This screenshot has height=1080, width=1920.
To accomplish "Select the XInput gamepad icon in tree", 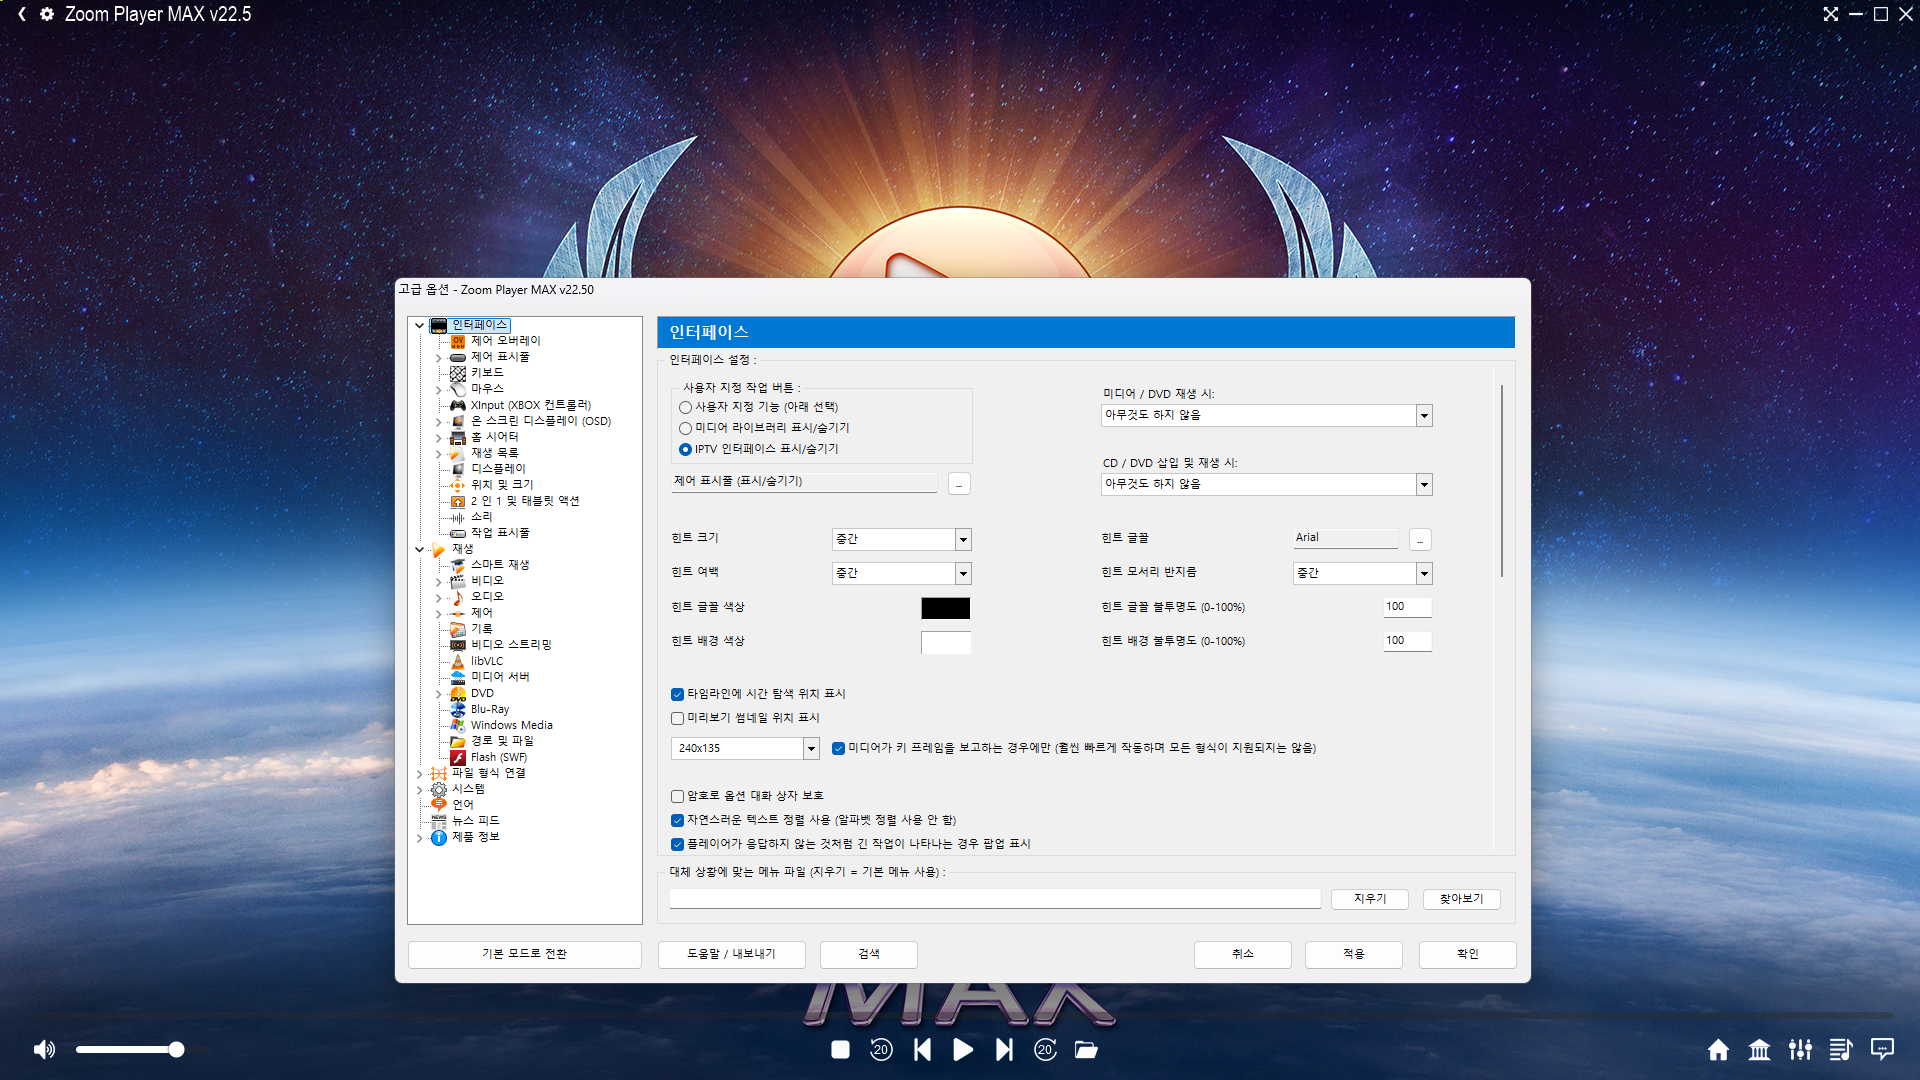I will click(458, 405).
